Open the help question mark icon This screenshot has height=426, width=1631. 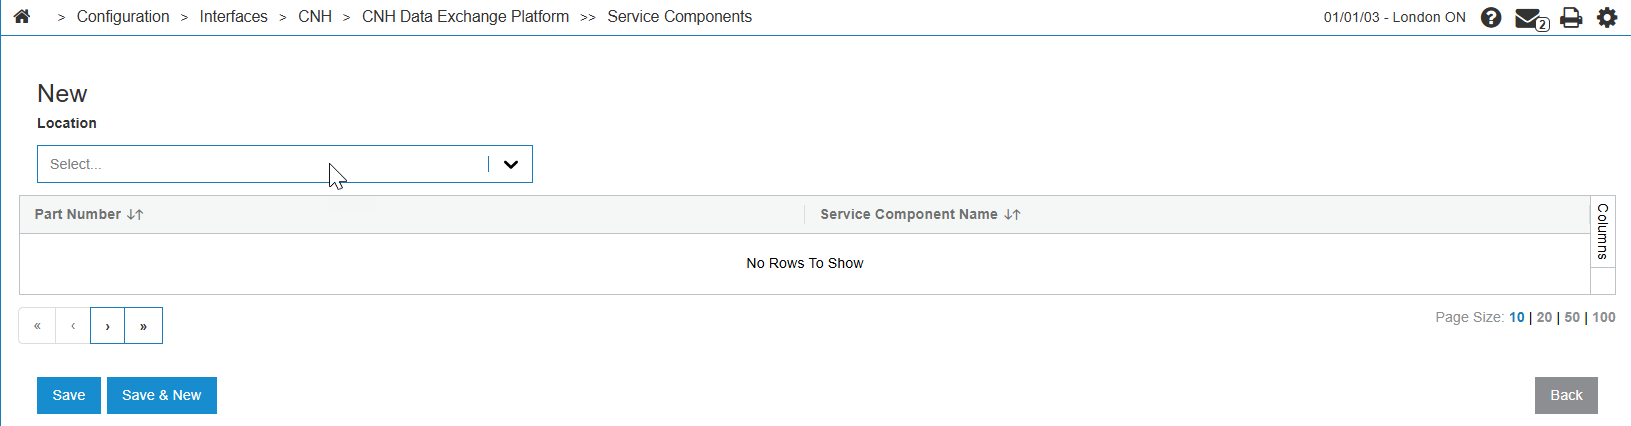pyautogui.click(x=1491, y=17)
